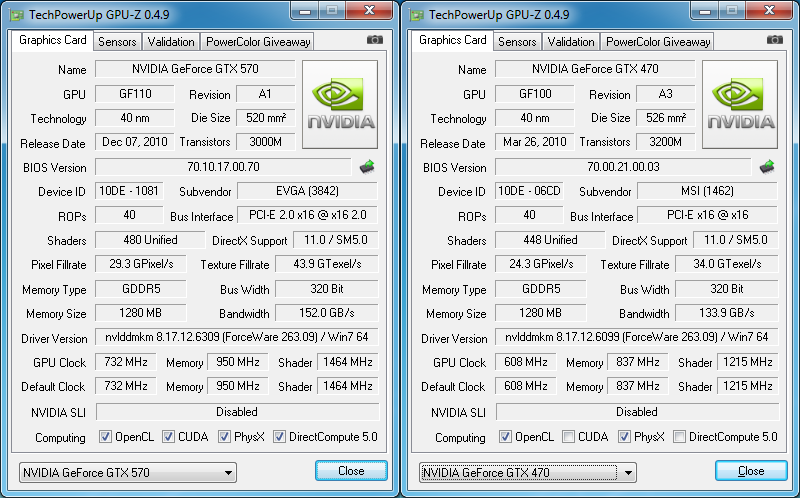Click Bus Interface value PCI-E 2.0 x16 @ x16 2.0

[308, 215]
